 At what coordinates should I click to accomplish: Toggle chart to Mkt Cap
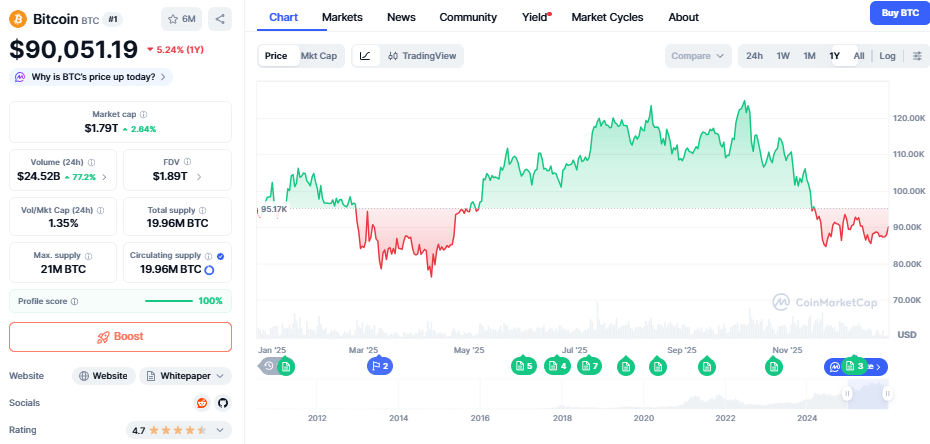(x=319, y=56)
